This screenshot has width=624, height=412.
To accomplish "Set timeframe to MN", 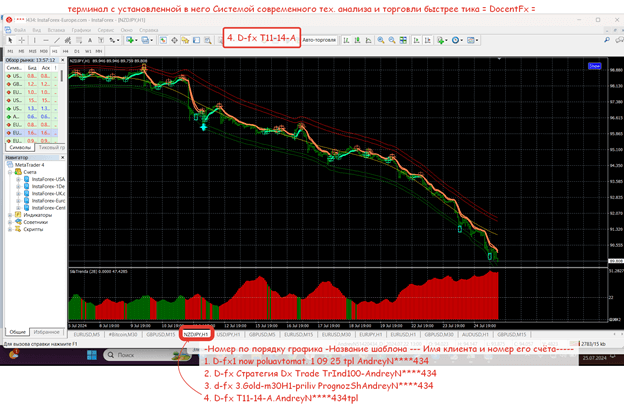I will (x=99, y=51).
